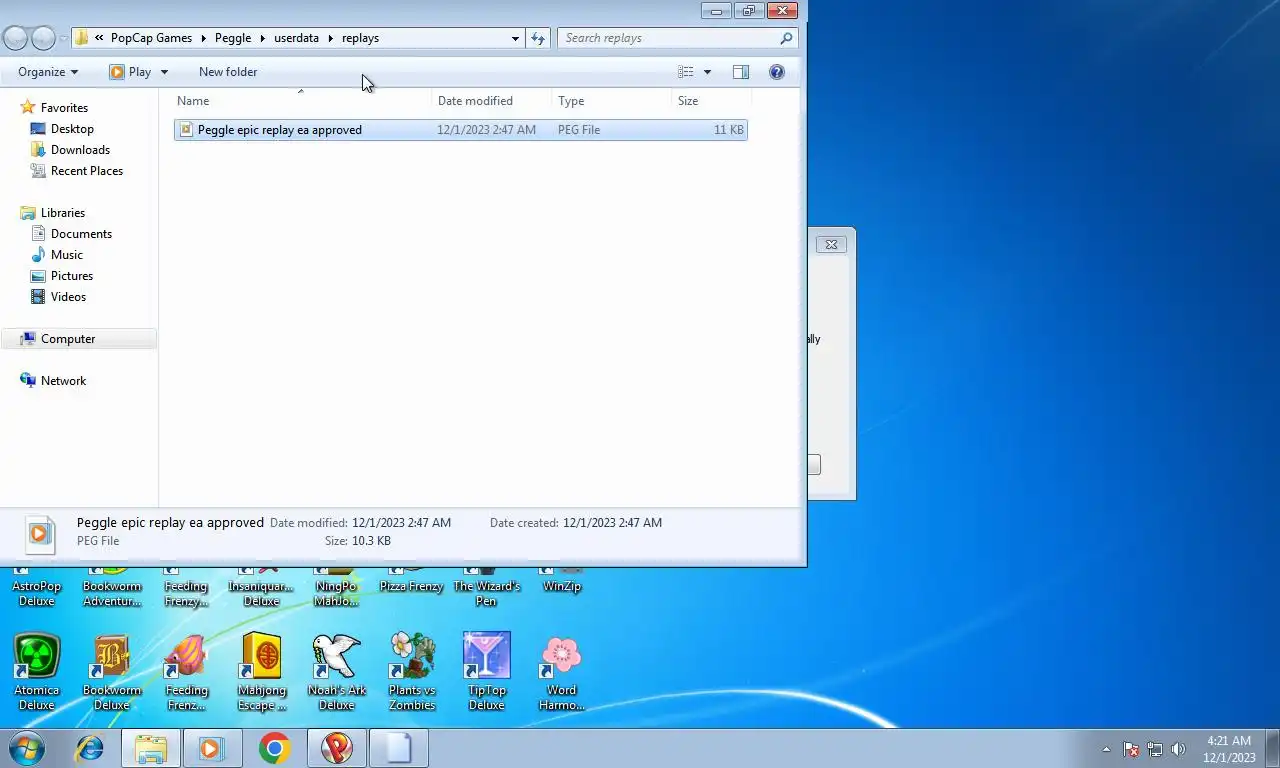Screen dimensions: 1280x768
Task: Change your view icon in toolbar
Action: click(686, 72)
